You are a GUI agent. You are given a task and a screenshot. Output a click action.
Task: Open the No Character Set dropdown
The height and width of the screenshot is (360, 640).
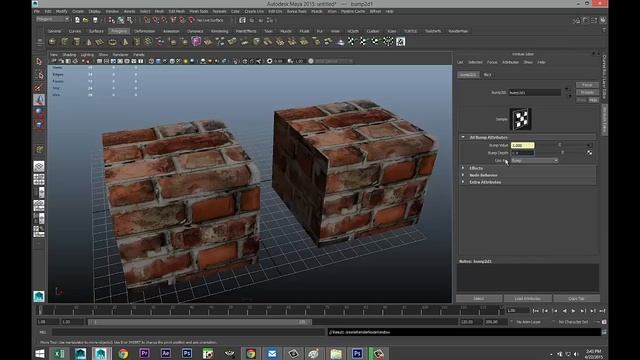[573, 322]
